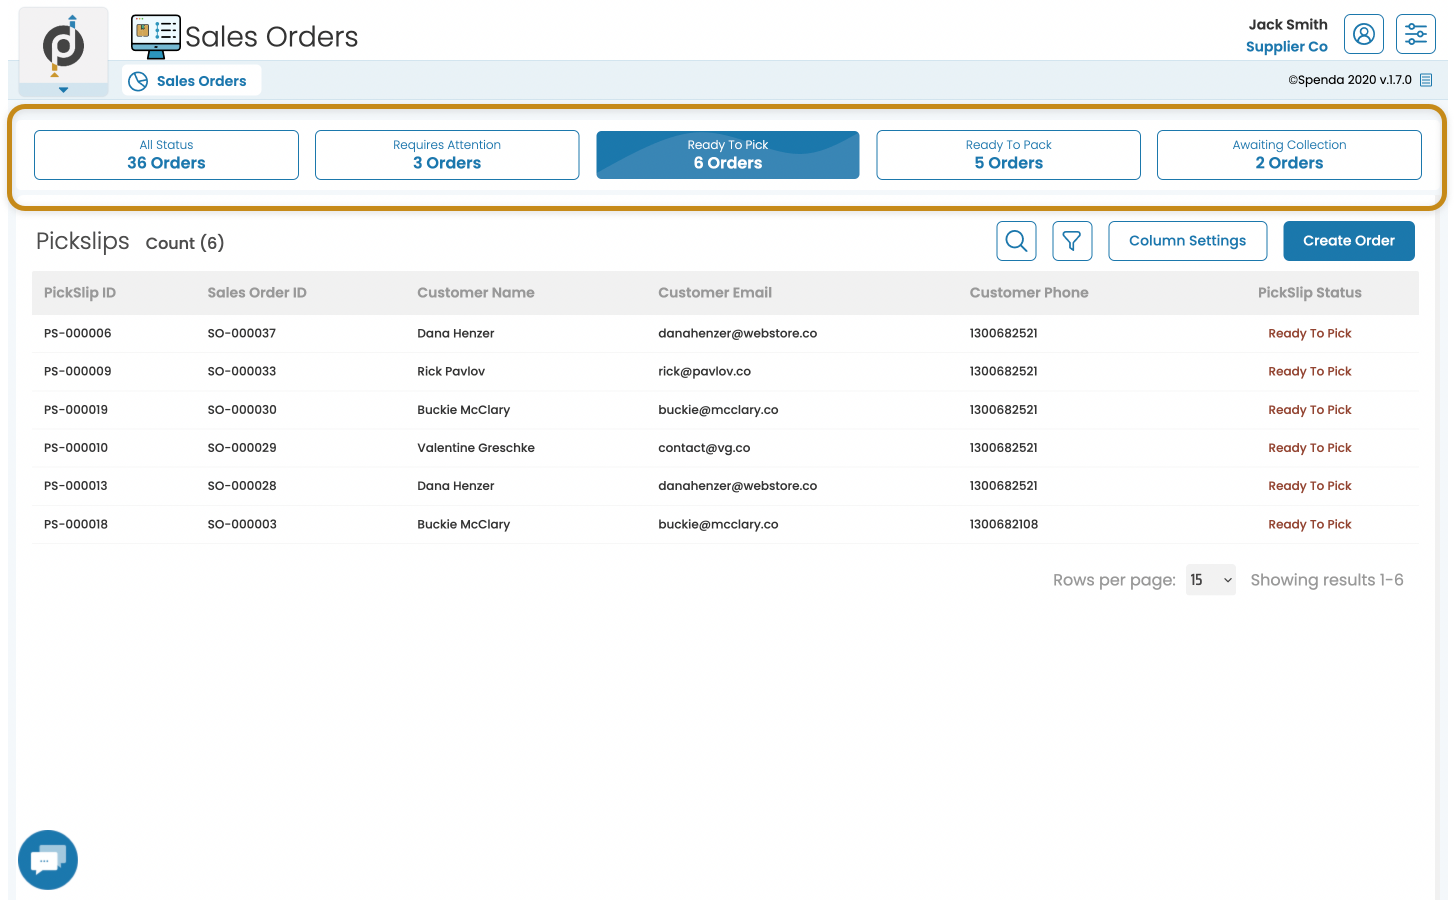Open the Spenda logo menu

point(63,45)
